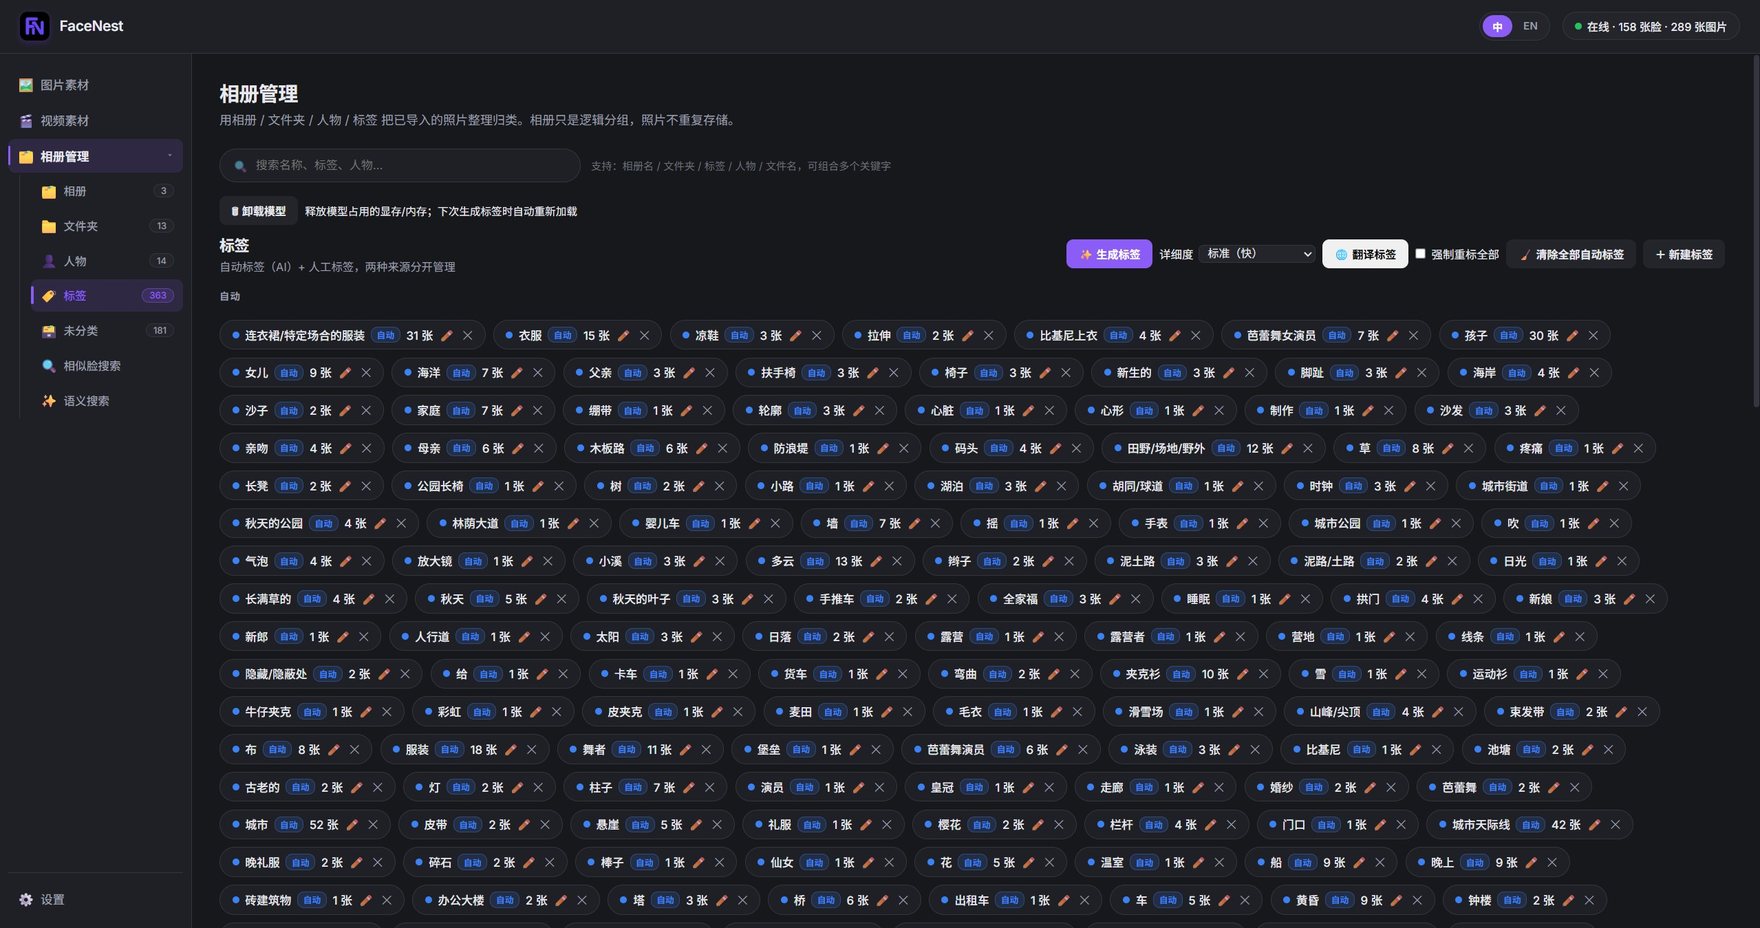Image resolution: width=1760 pixels, height=928 pixels.
Task: Switch language to 中
Action: [x=1497, y=26]
